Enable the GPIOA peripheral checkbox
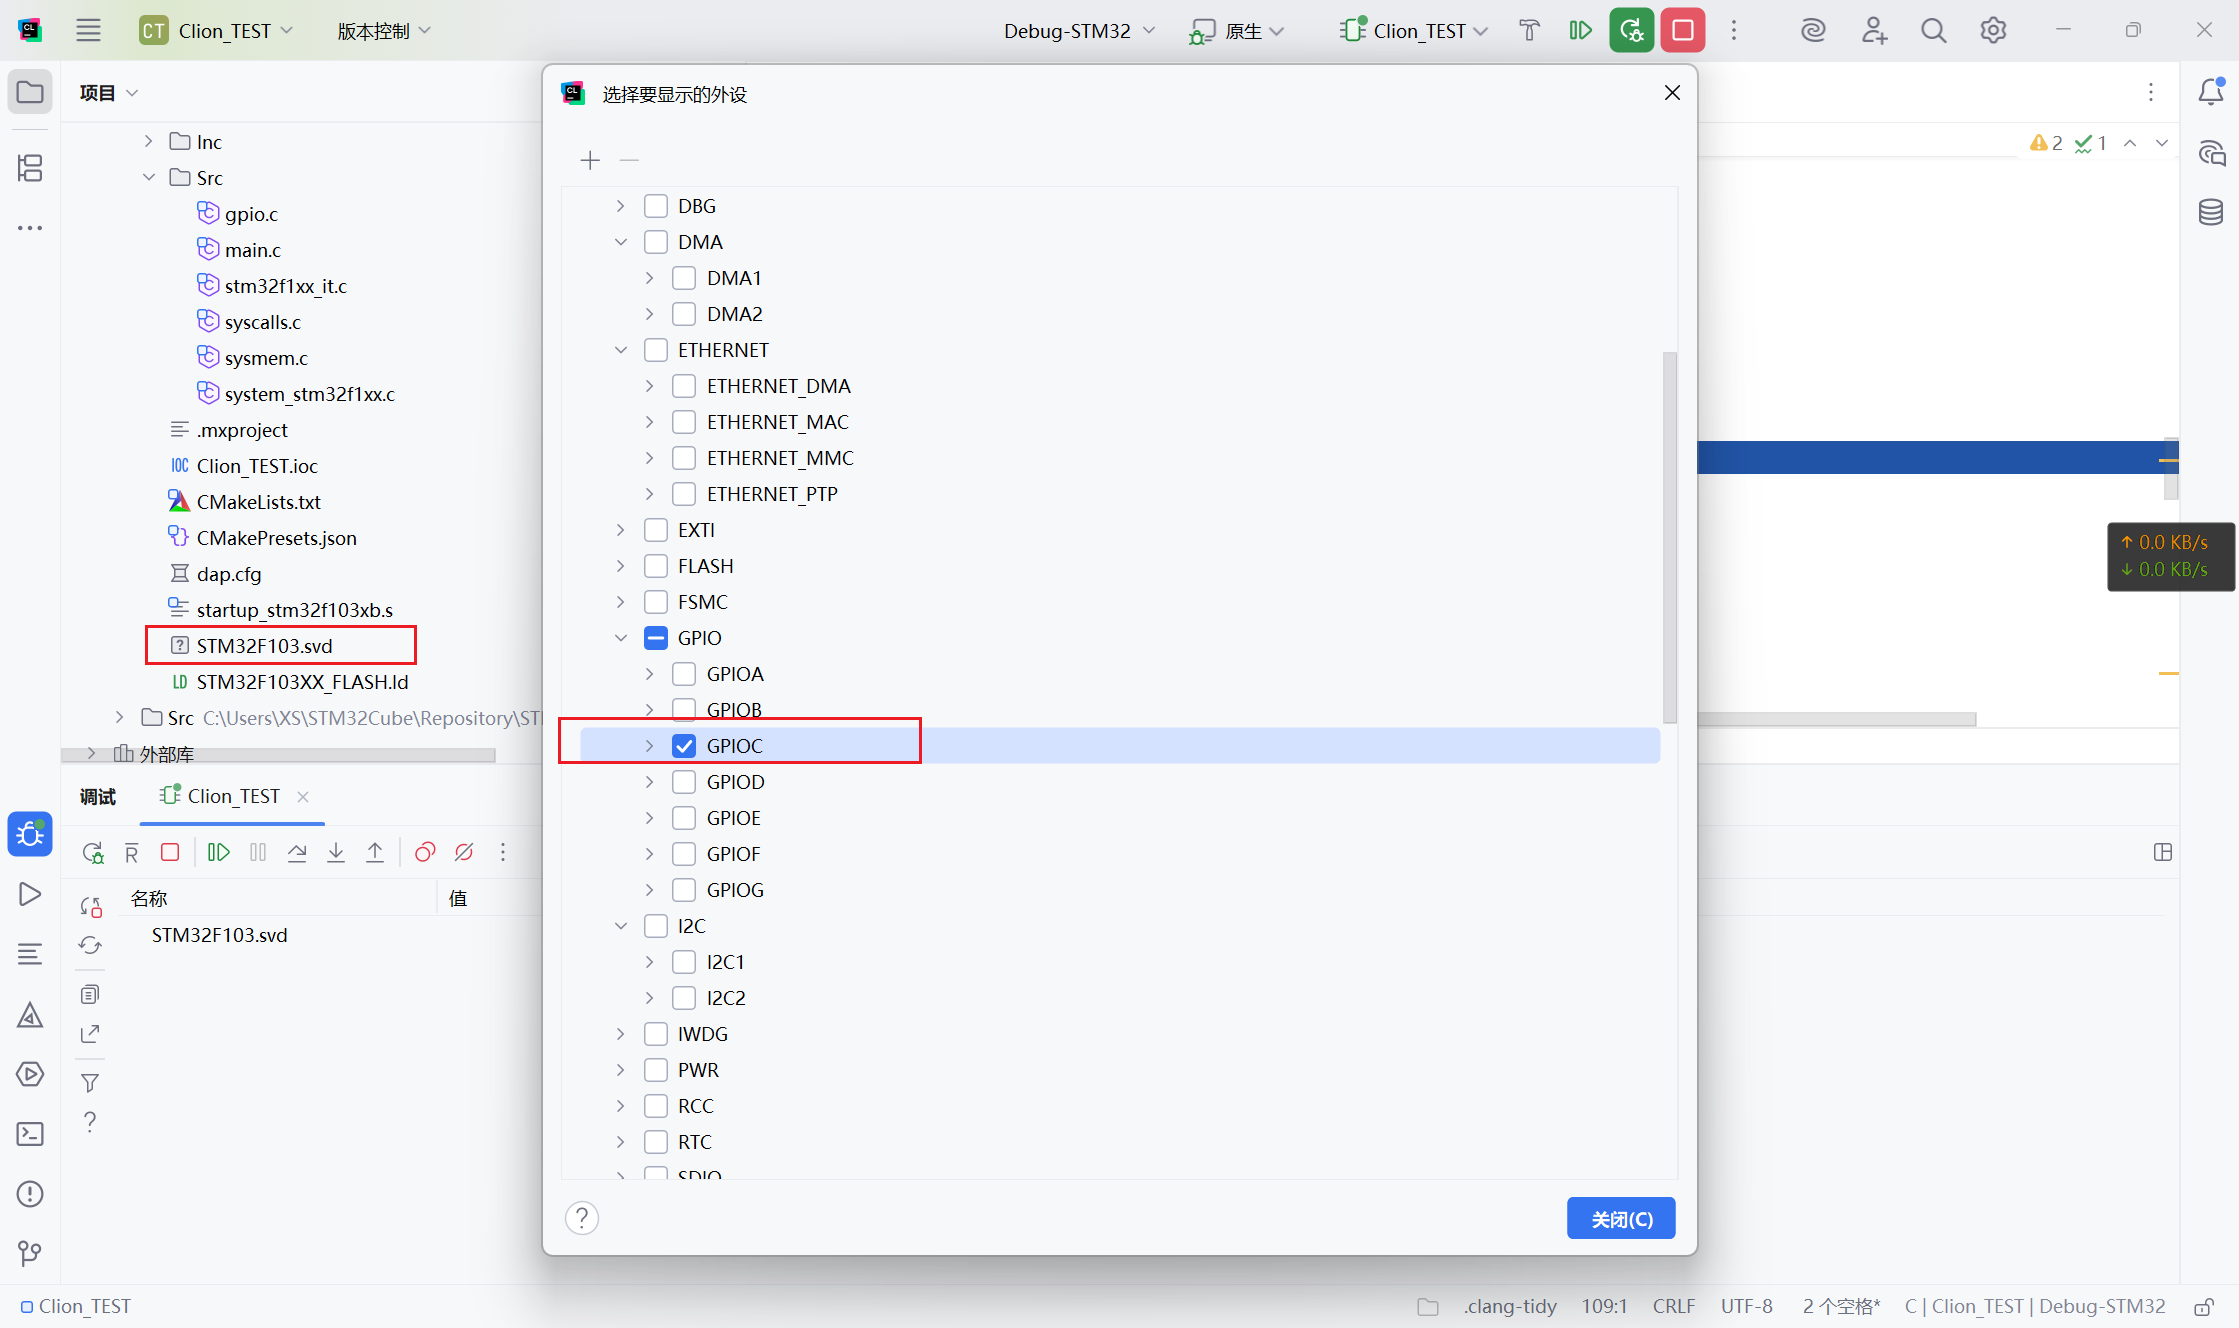The height and width of the screenshot is (1328, 2239). [684, 674]
